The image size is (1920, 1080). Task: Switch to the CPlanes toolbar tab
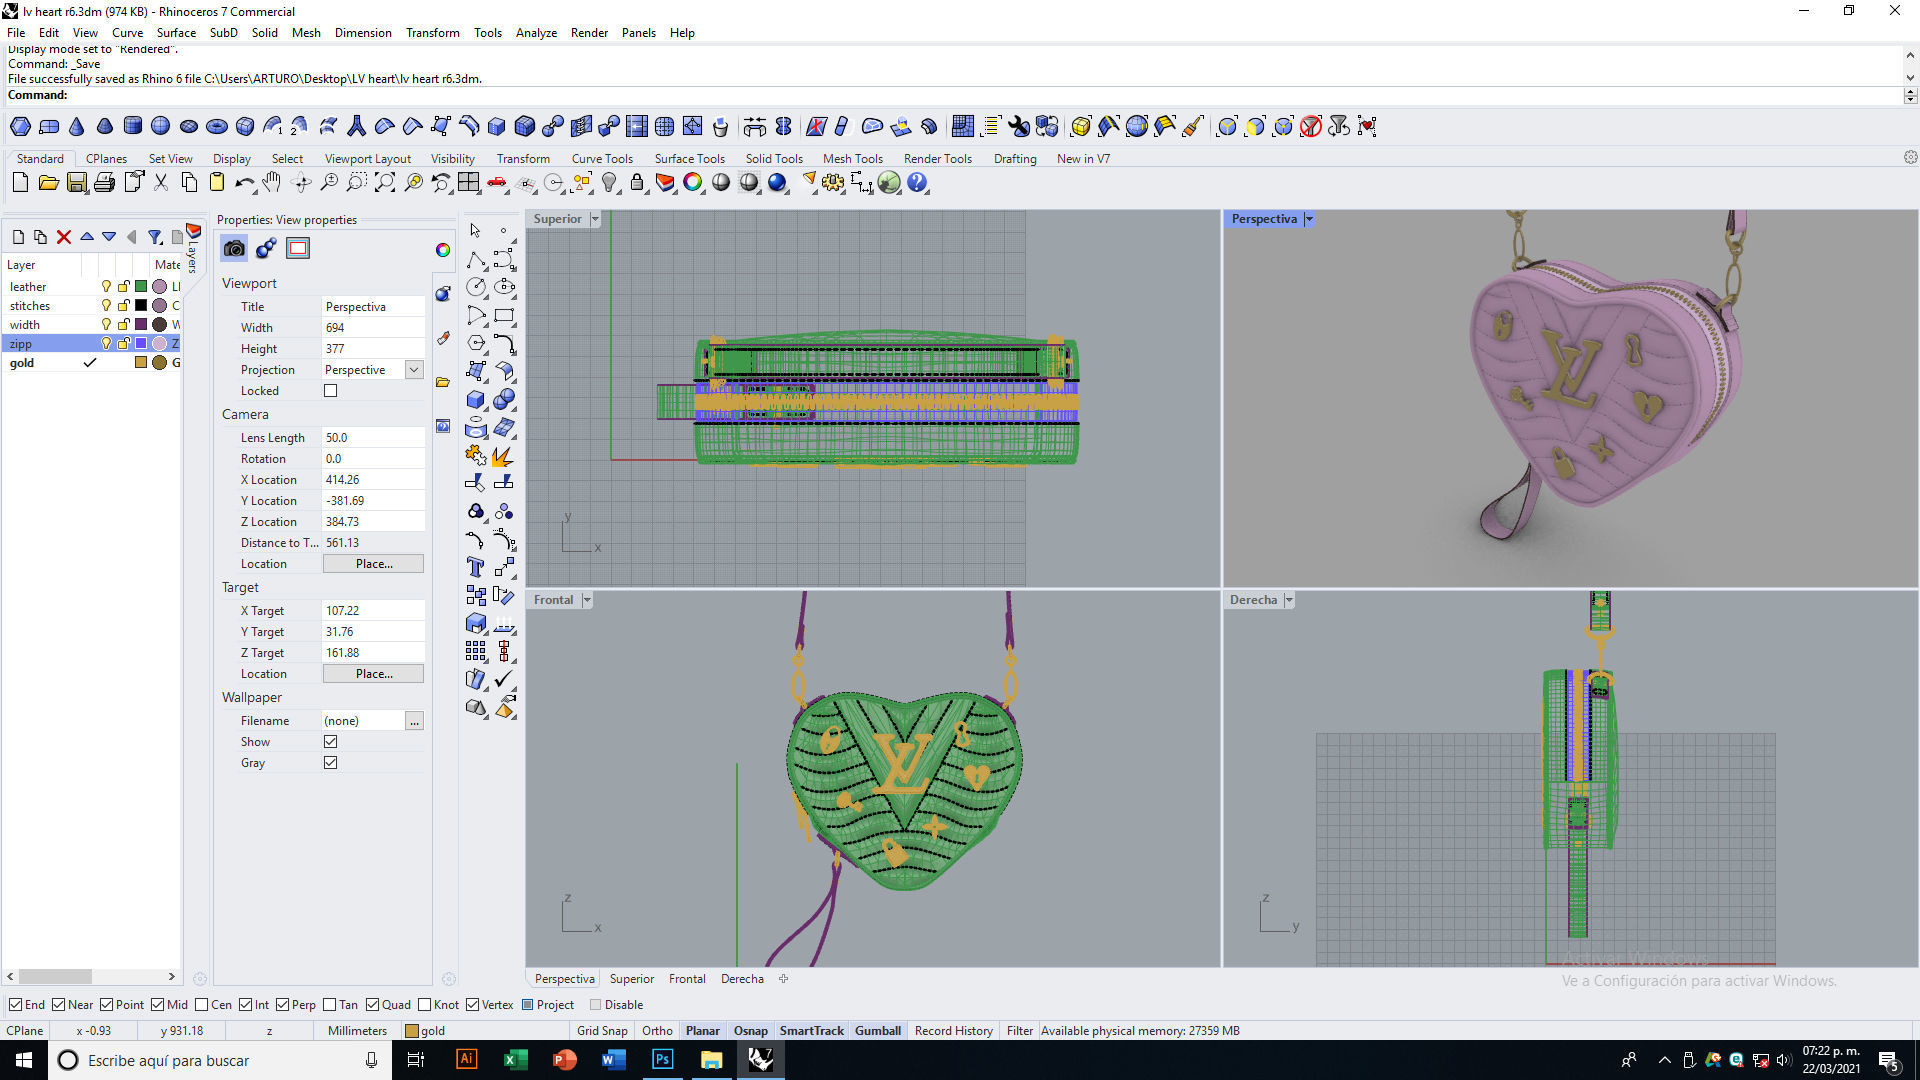[106, 159]
